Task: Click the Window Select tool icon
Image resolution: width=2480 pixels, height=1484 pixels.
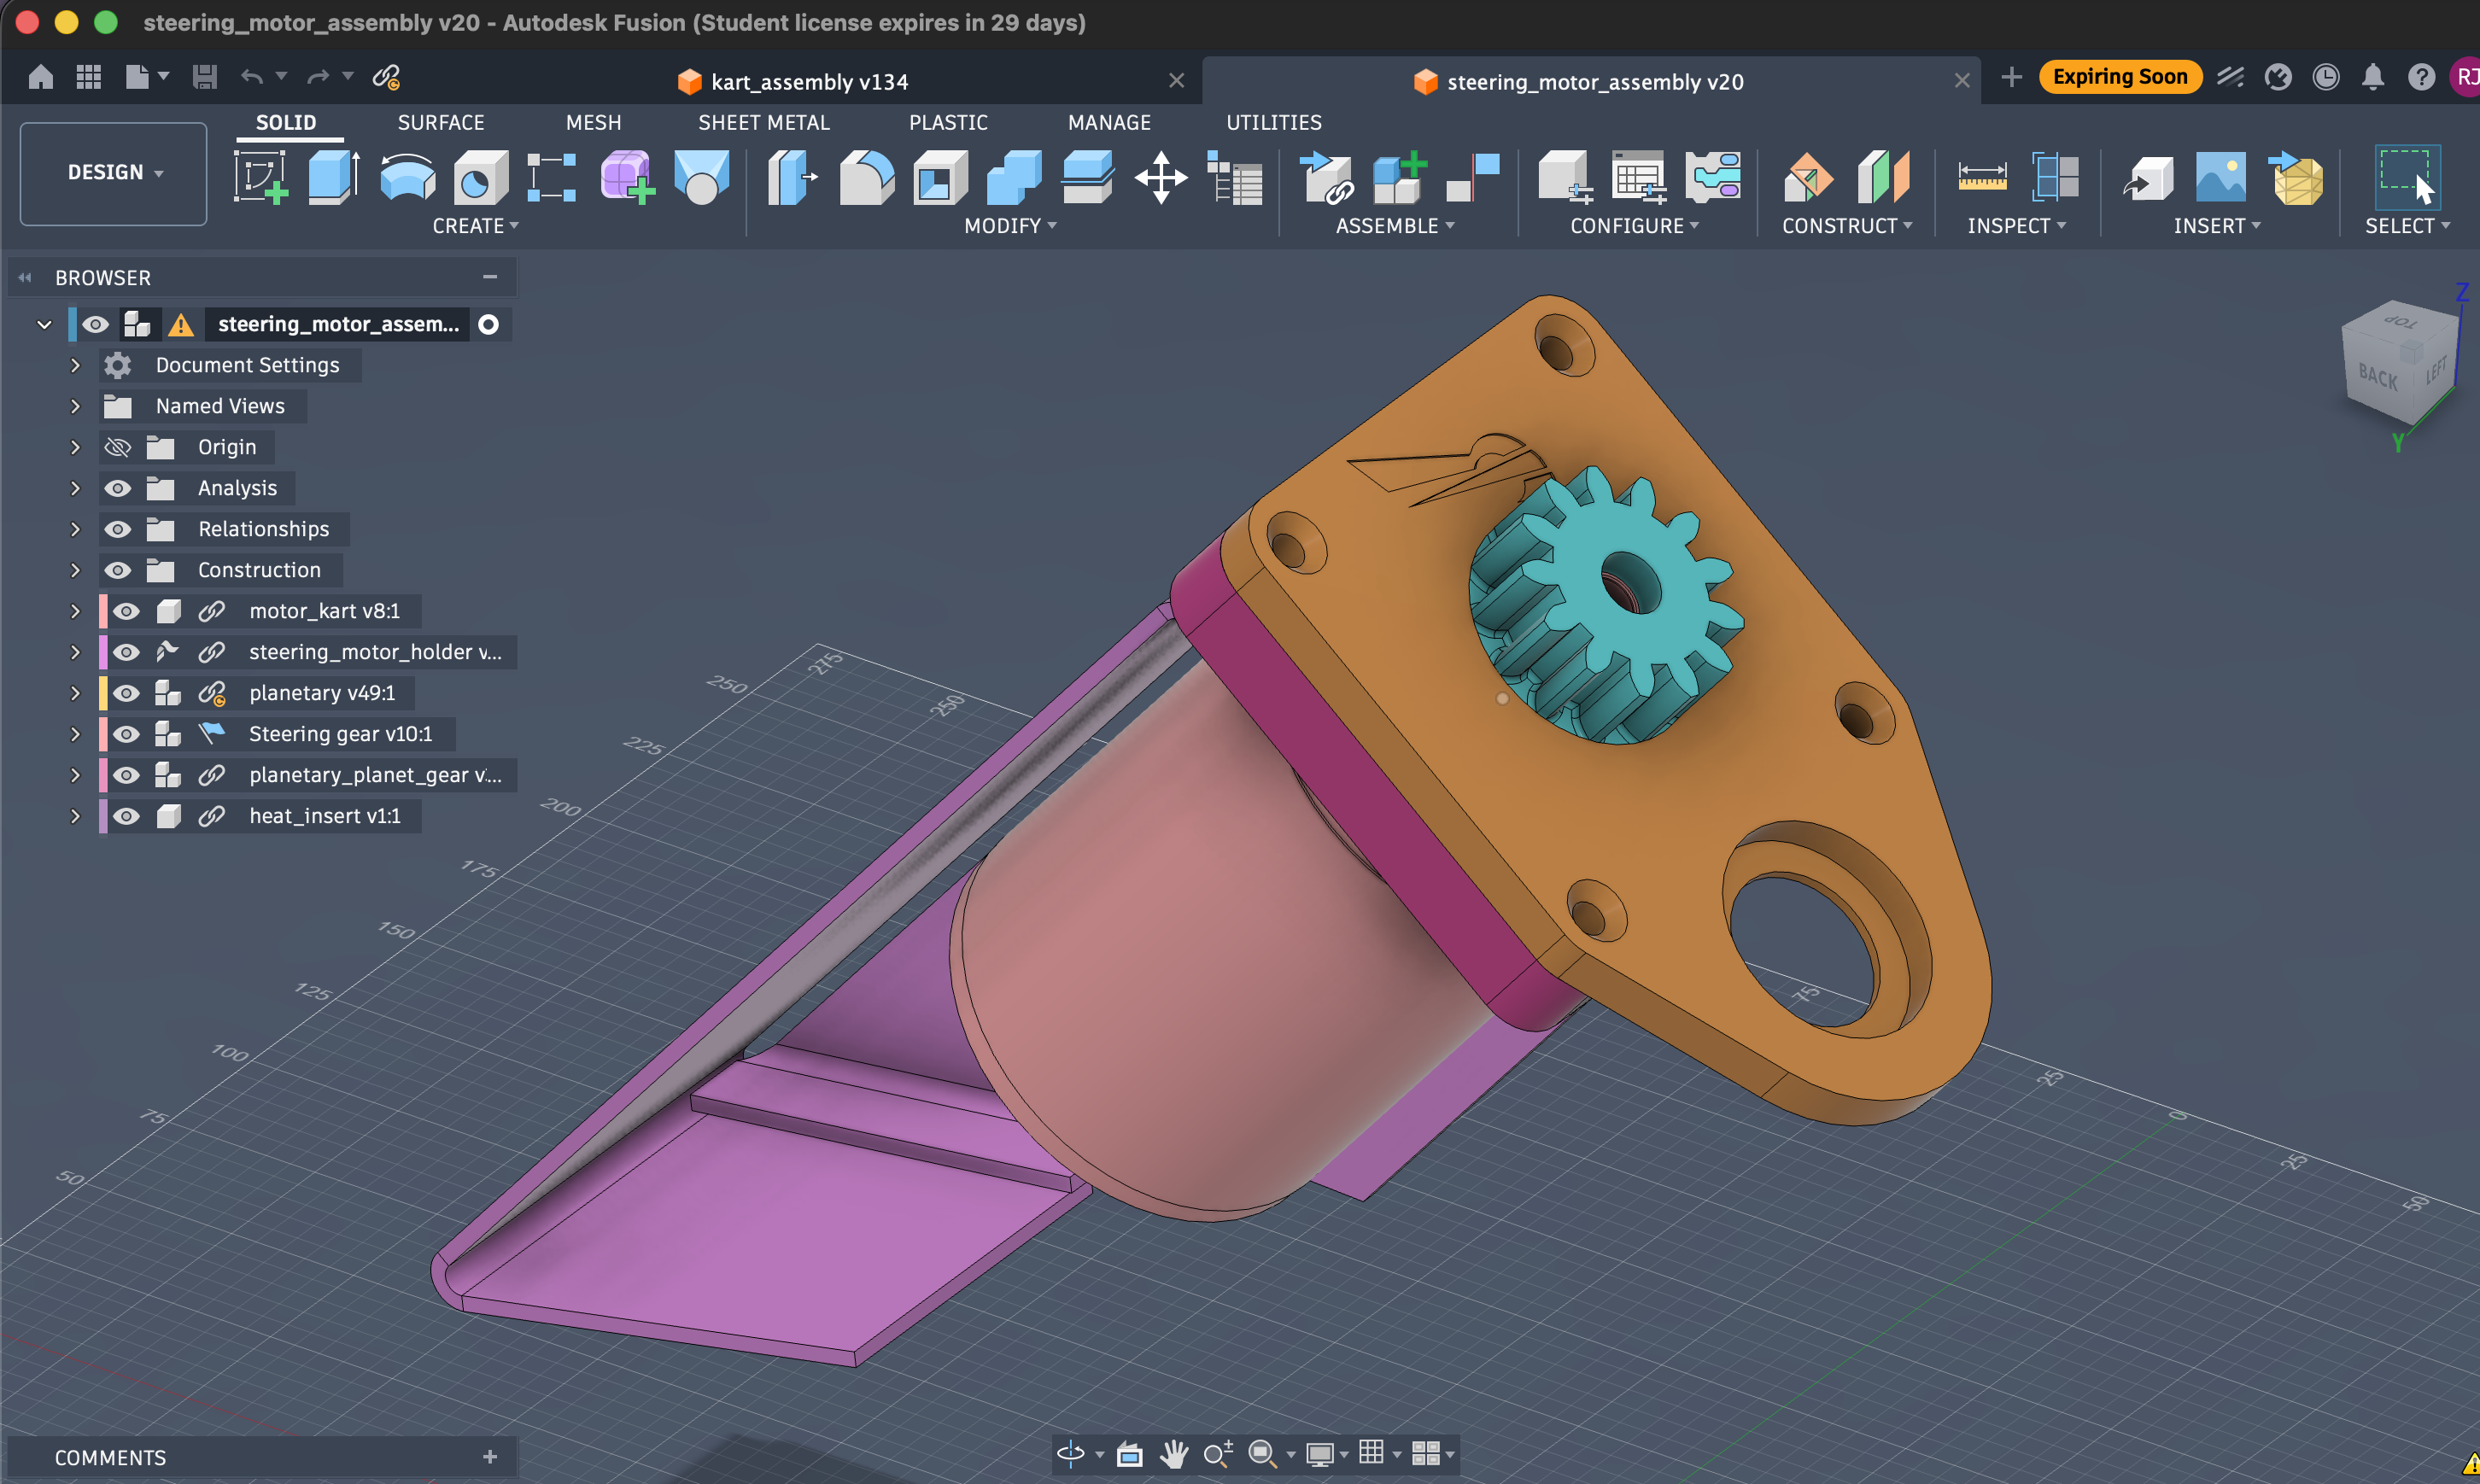Action: pos(2406,177)
